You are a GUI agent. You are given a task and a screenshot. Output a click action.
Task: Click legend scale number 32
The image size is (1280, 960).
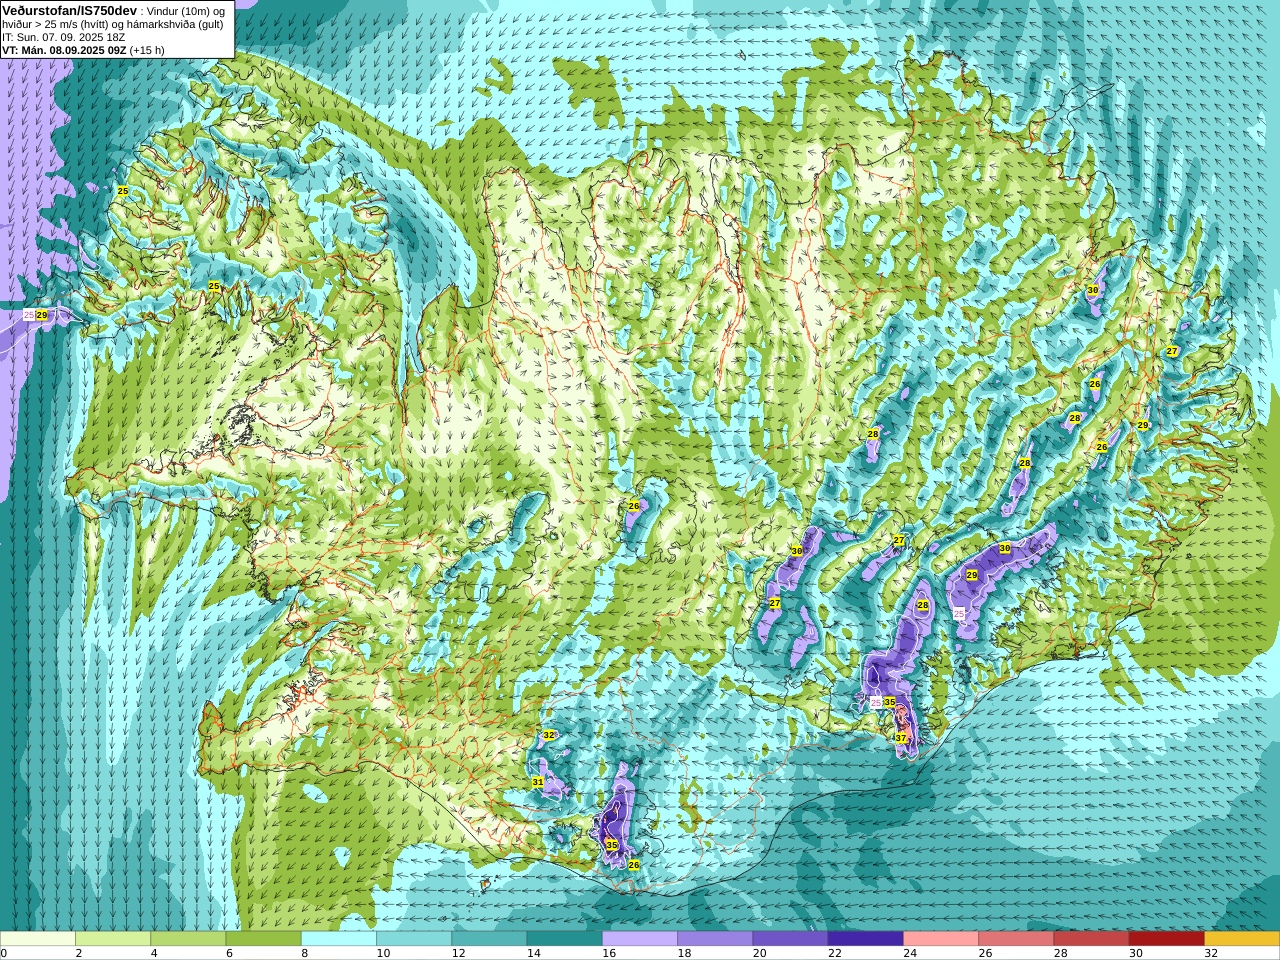click(1211, 953)
